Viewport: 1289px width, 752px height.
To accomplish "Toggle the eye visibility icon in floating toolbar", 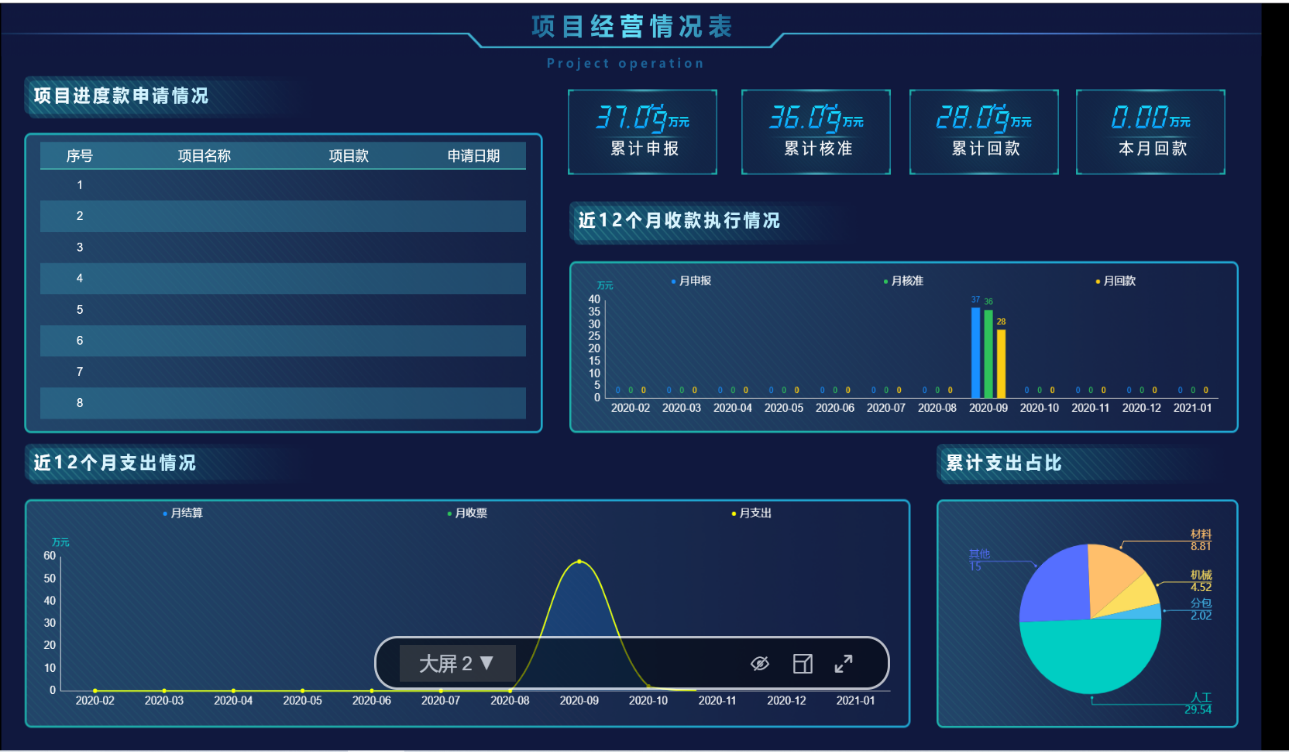I will 760,664.
